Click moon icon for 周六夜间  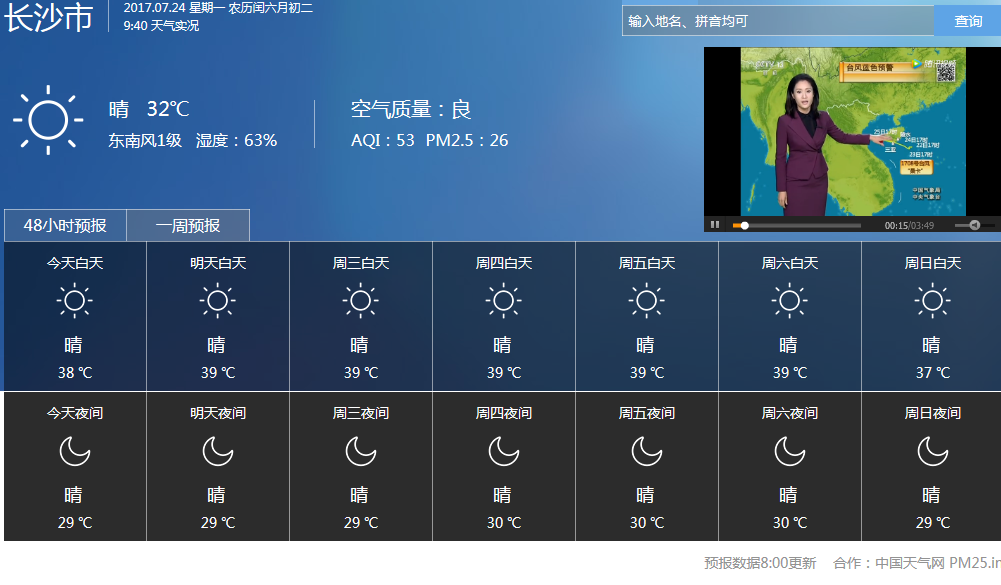tap(790, 451)
